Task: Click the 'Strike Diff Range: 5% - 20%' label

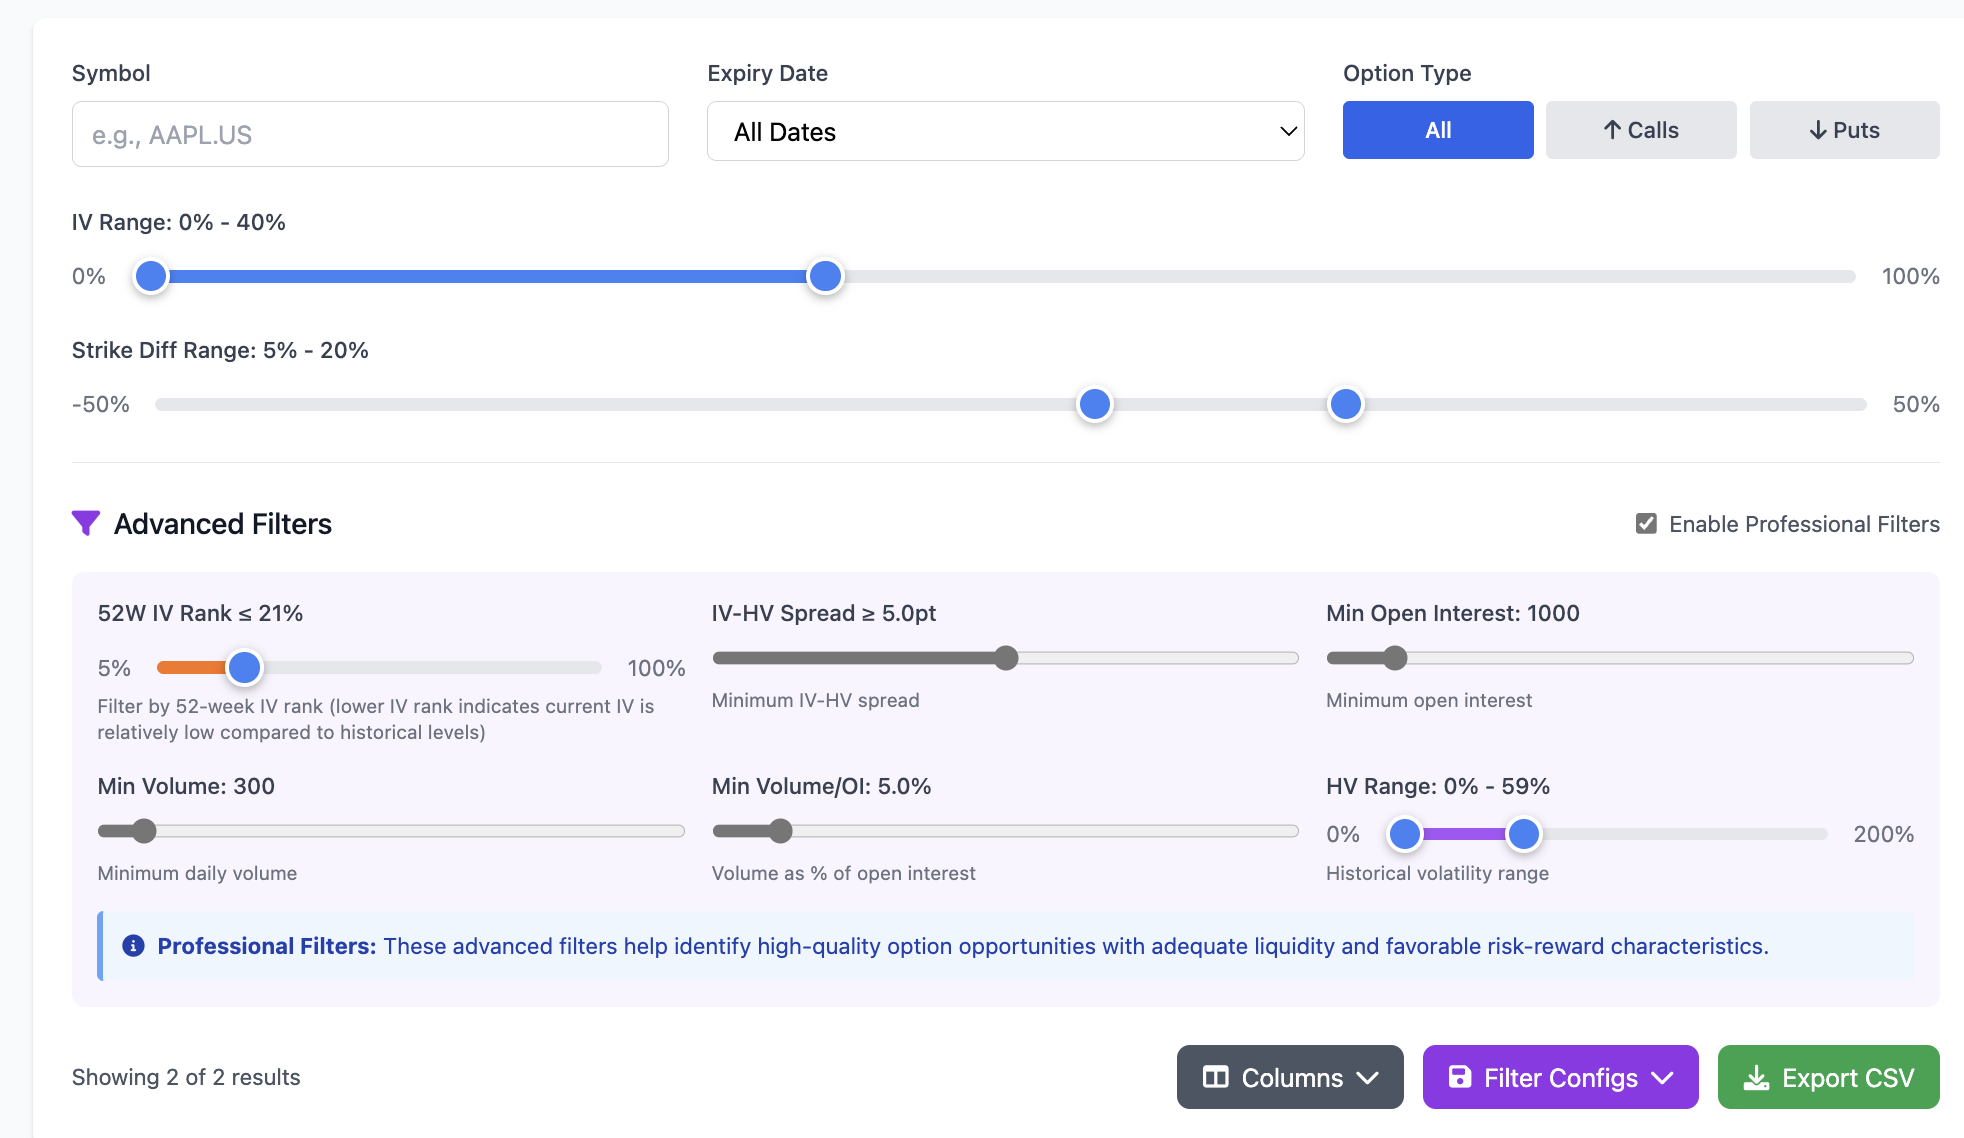Action: pos(220,350)
